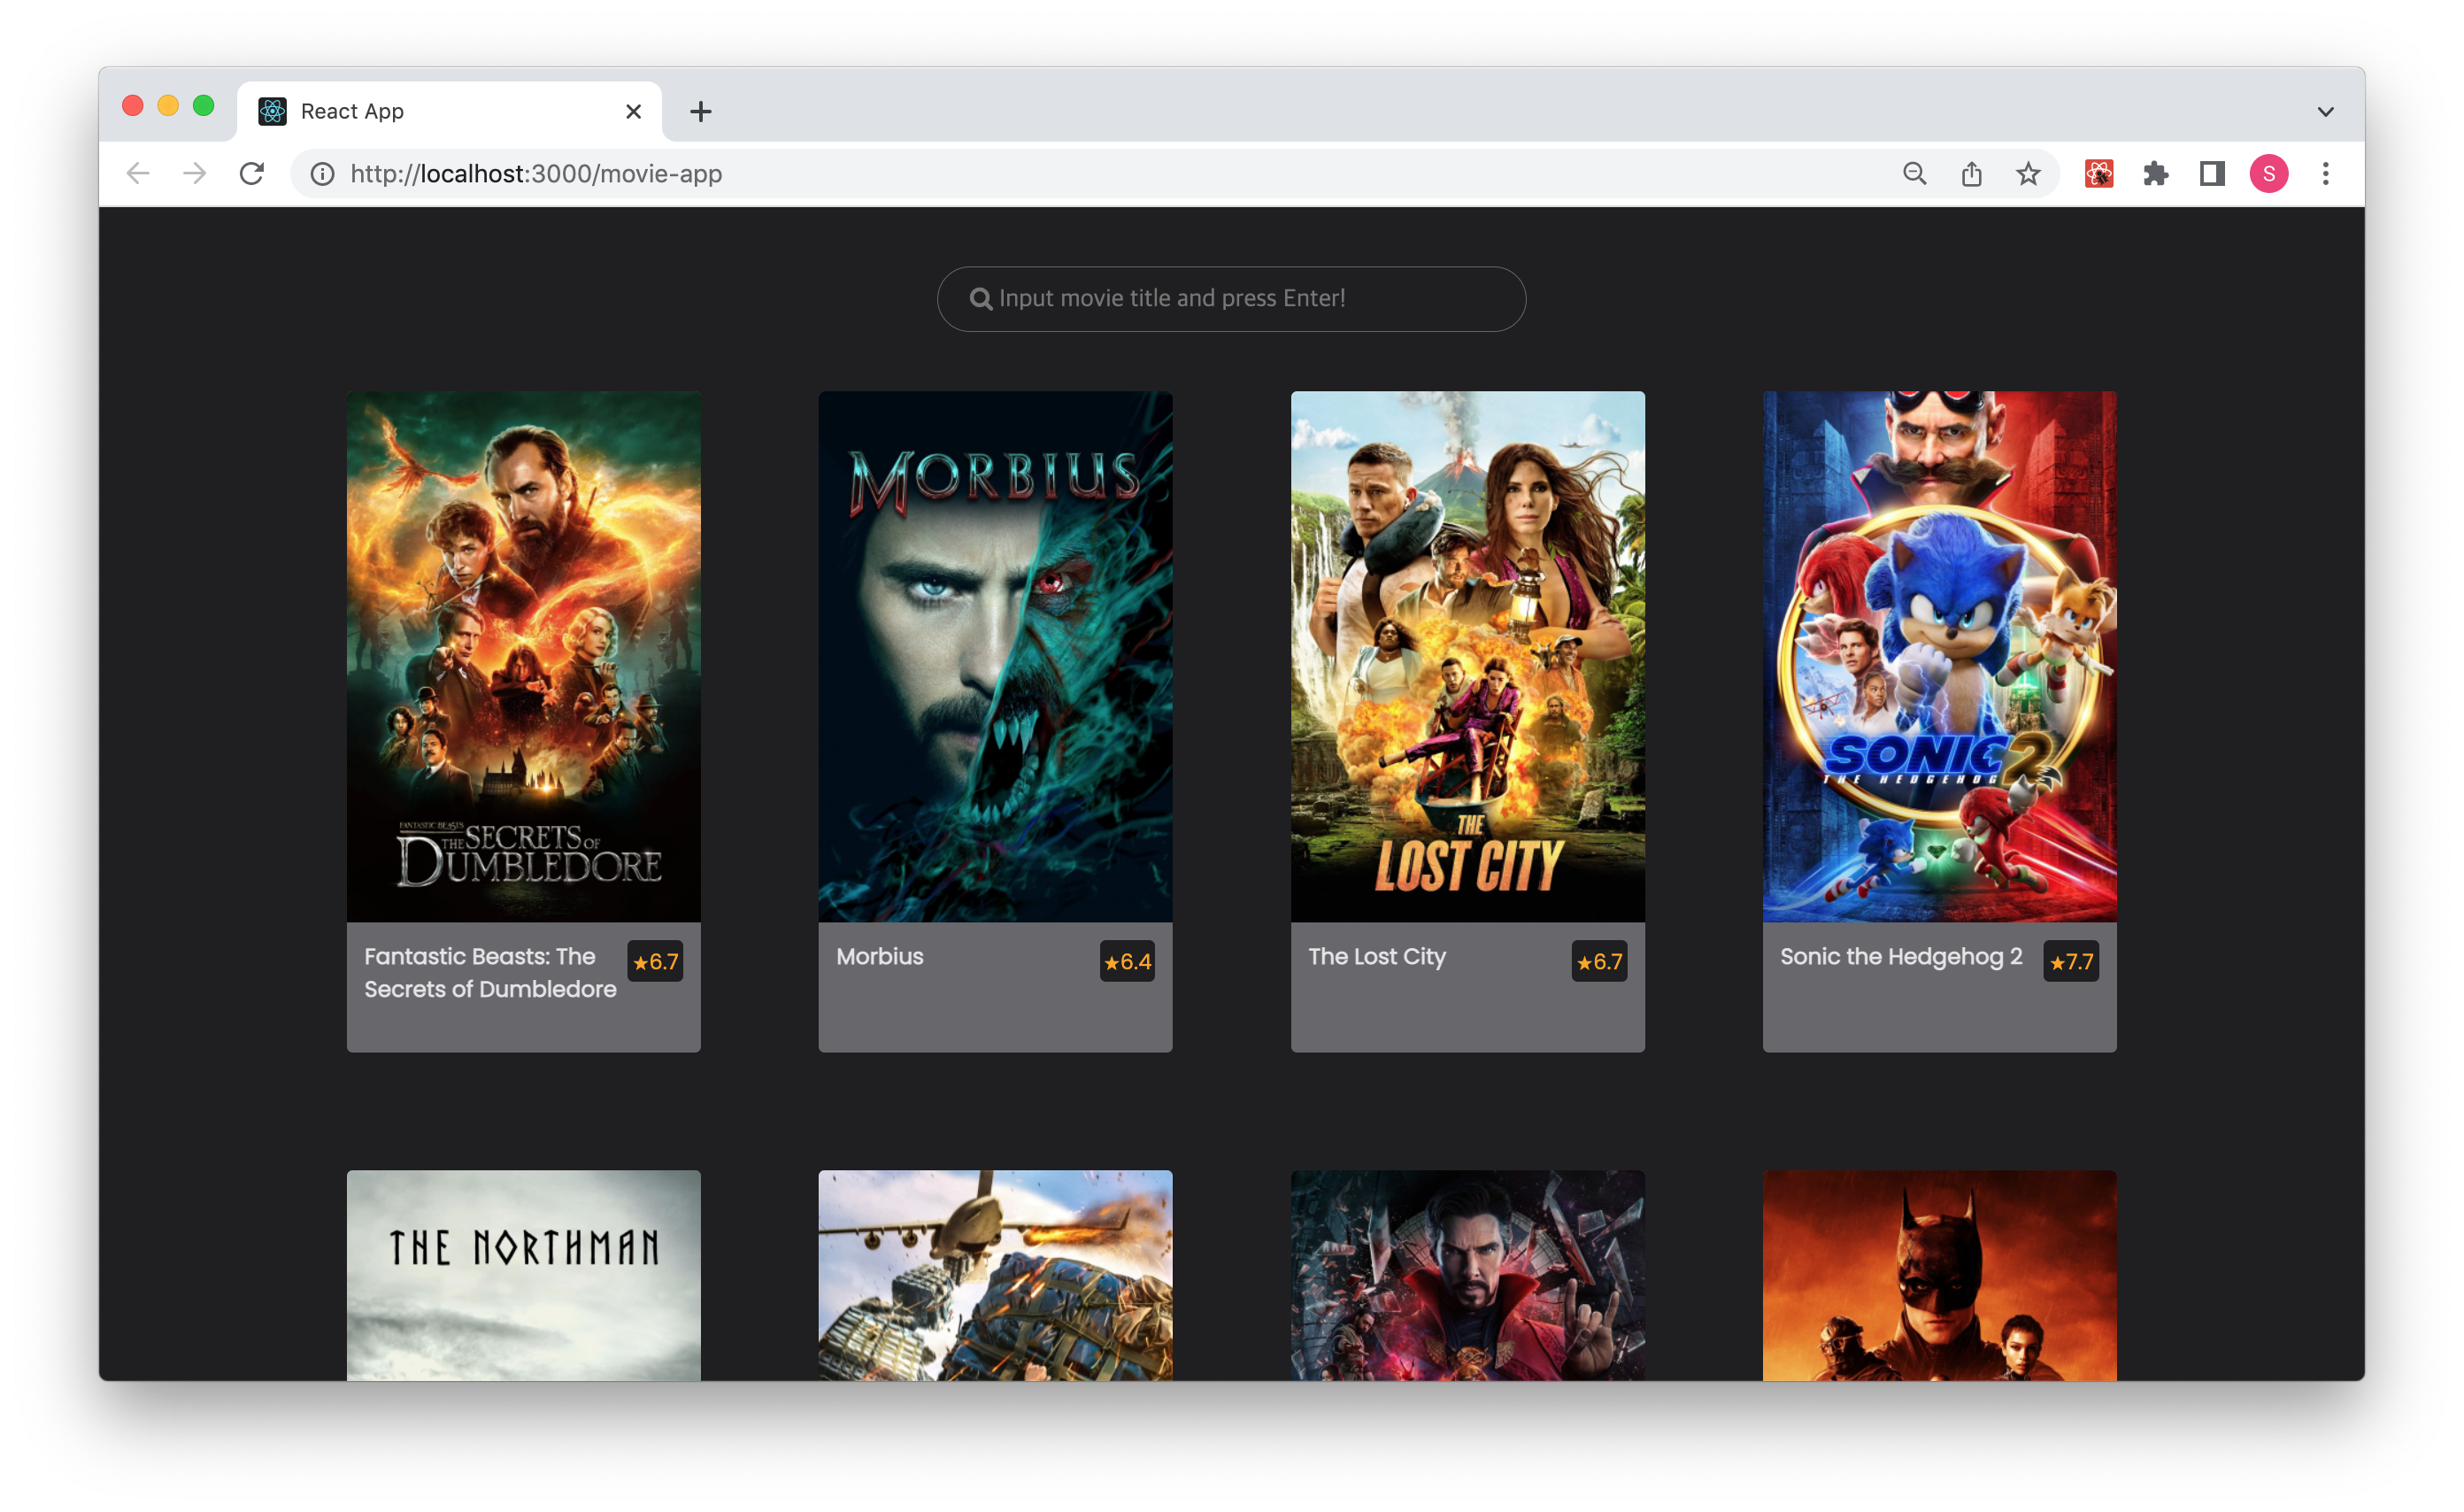
Task: Open a new tab with the plus button
Action: click(701, 111)
